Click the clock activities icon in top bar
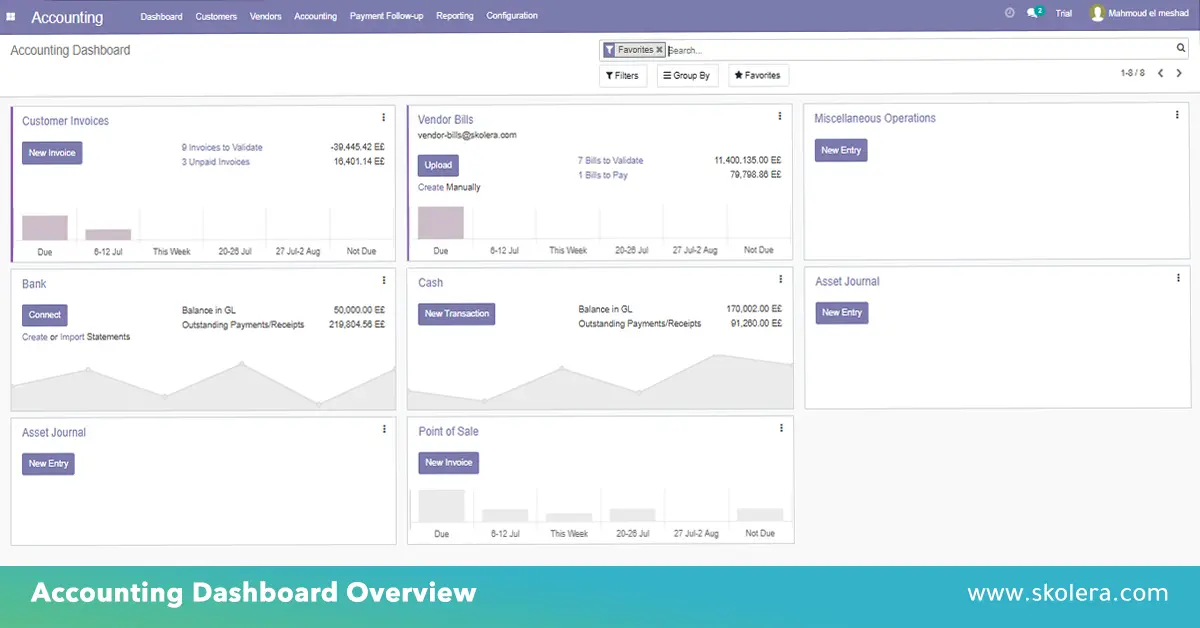 click(x=1009, y=13)
